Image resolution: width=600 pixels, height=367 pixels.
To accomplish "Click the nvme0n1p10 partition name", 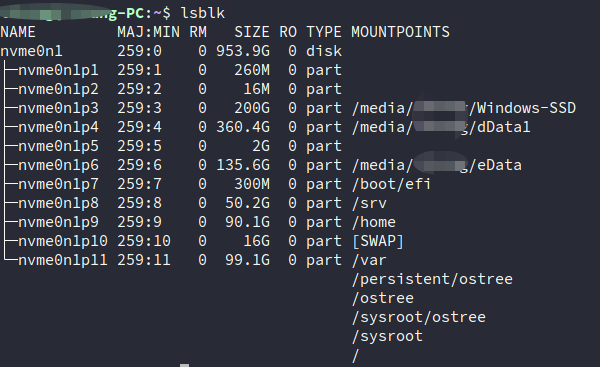I will (x=63, y=241).
